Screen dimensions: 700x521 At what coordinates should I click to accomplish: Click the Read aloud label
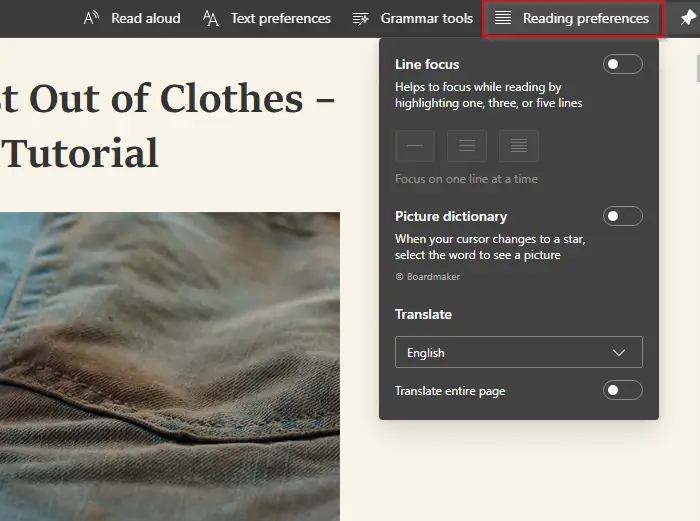(x=146, y=18)
